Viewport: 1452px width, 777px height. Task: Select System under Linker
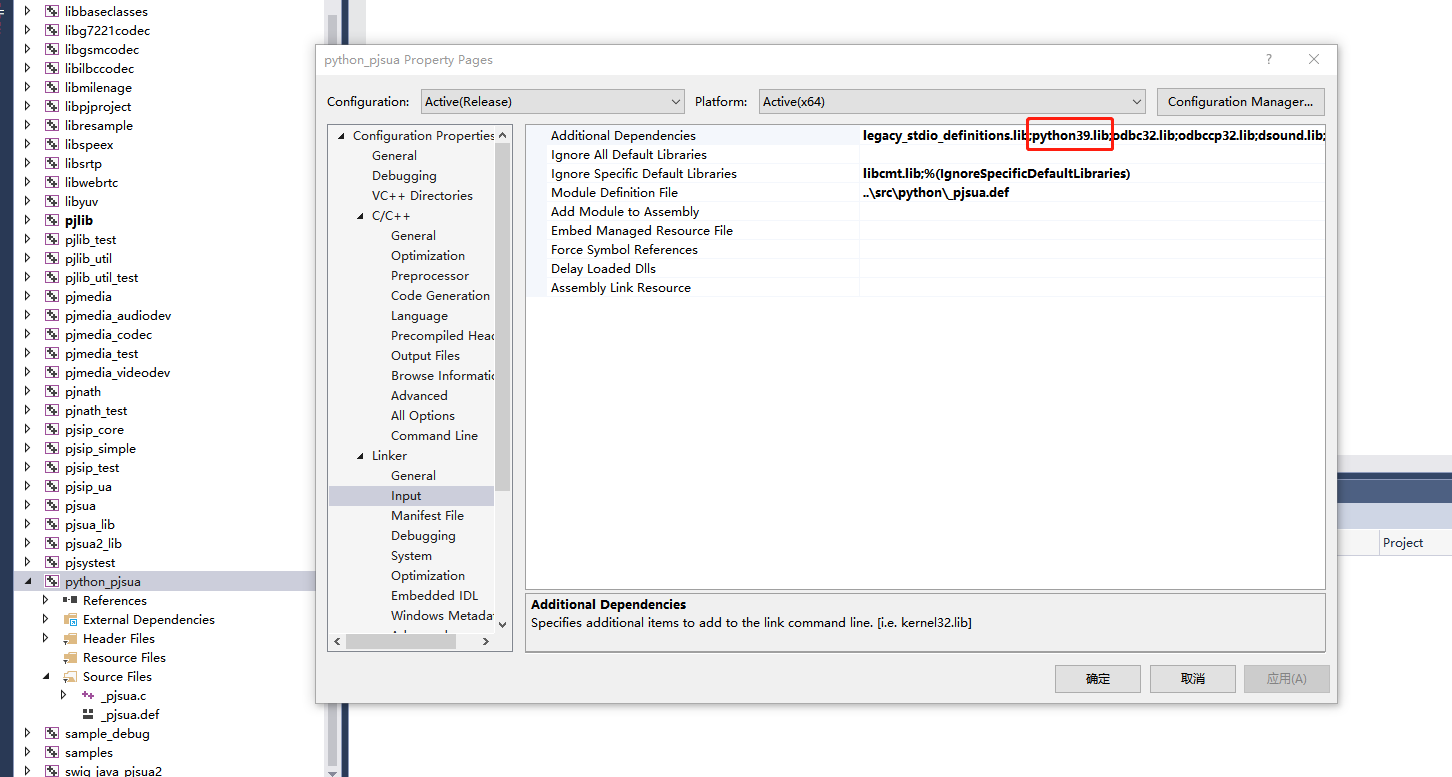[x=411, y=556]
